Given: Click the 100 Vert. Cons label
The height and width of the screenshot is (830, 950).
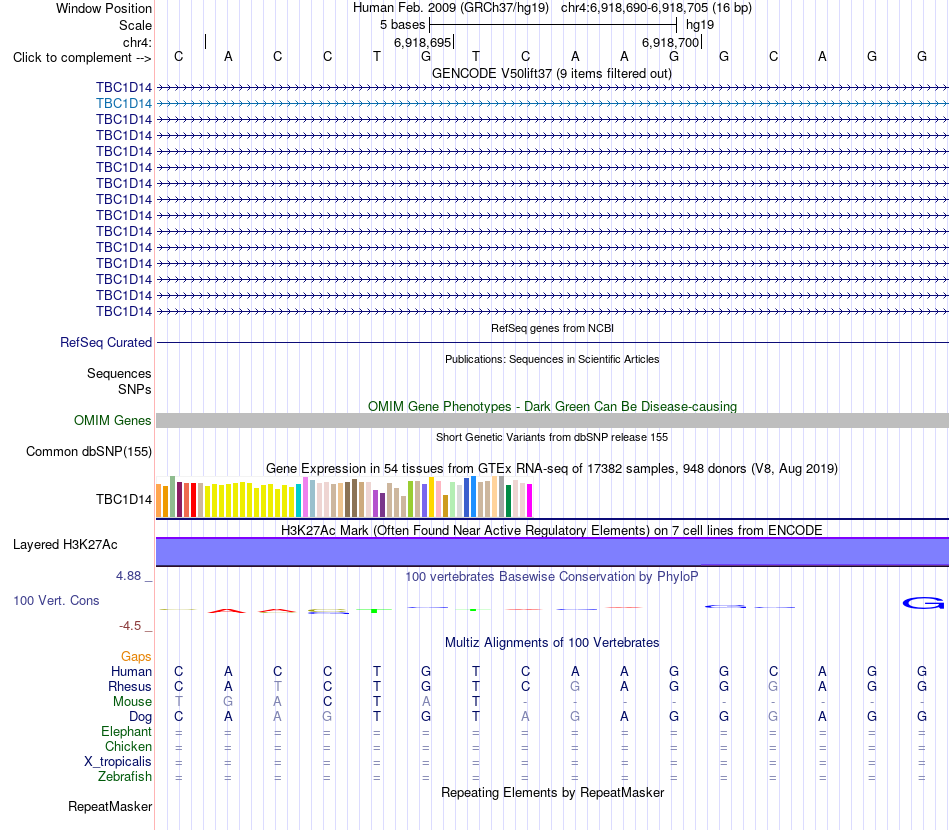Looking at the screenshot, I should [56, 600].
